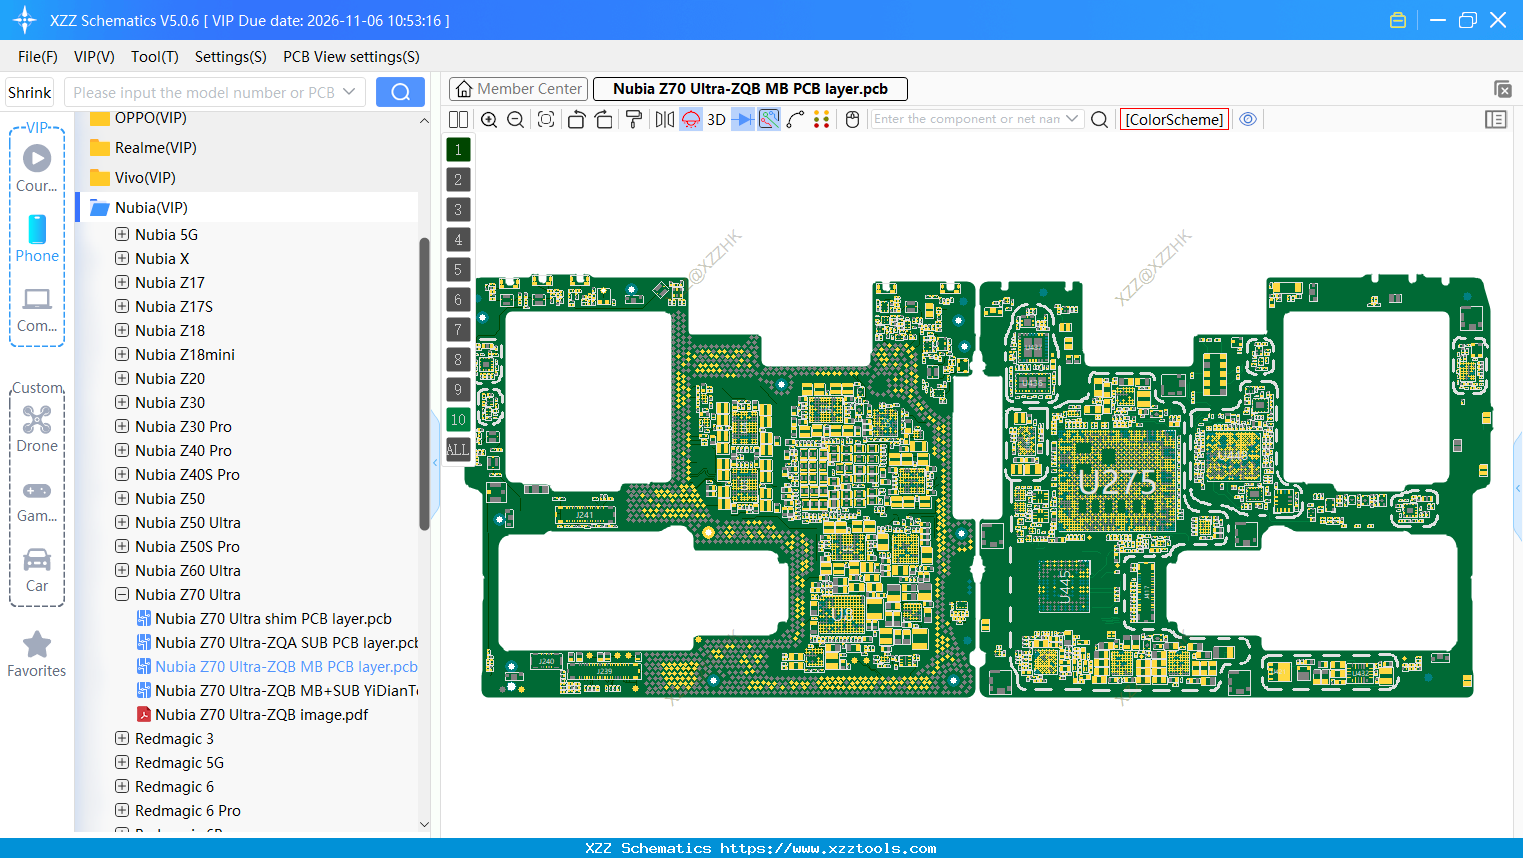
Task: Enable the diode measurement mode
Action: [x=742, y=119]
